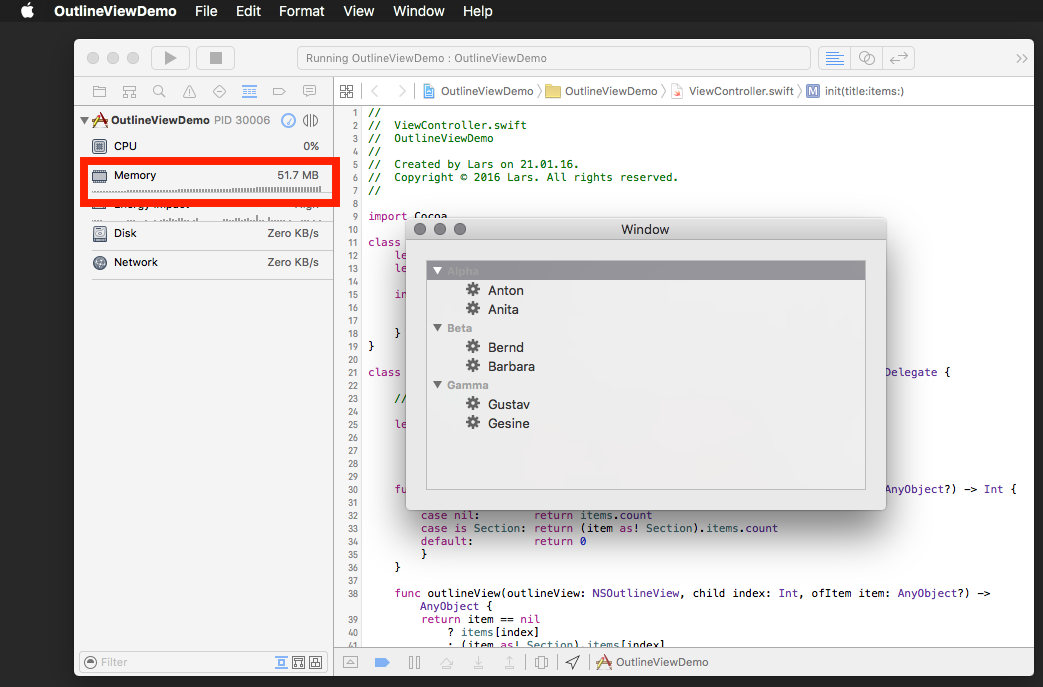The image size is (1043, 687).
Task: Select the CPU gauge row
Action: (x=206, y=146)
